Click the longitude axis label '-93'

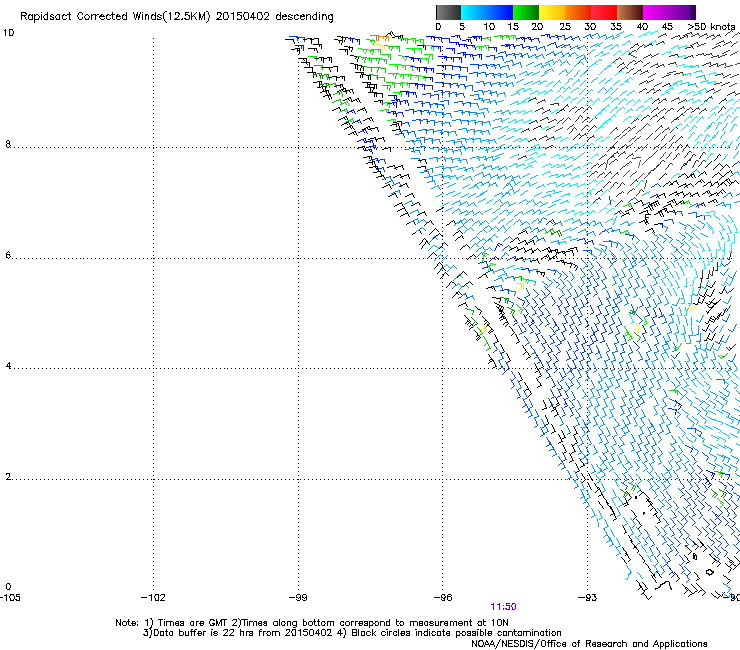click(x=588, y=598)
